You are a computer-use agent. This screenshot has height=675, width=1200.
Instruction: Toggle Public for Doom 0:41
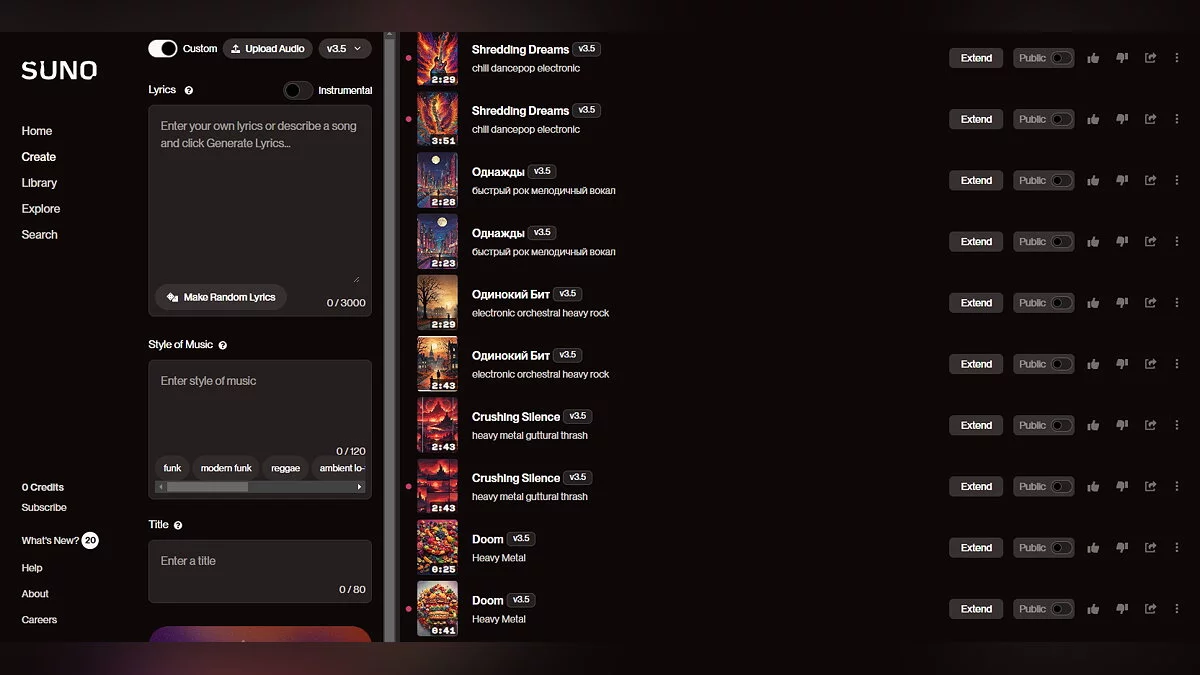[1061, 608]
